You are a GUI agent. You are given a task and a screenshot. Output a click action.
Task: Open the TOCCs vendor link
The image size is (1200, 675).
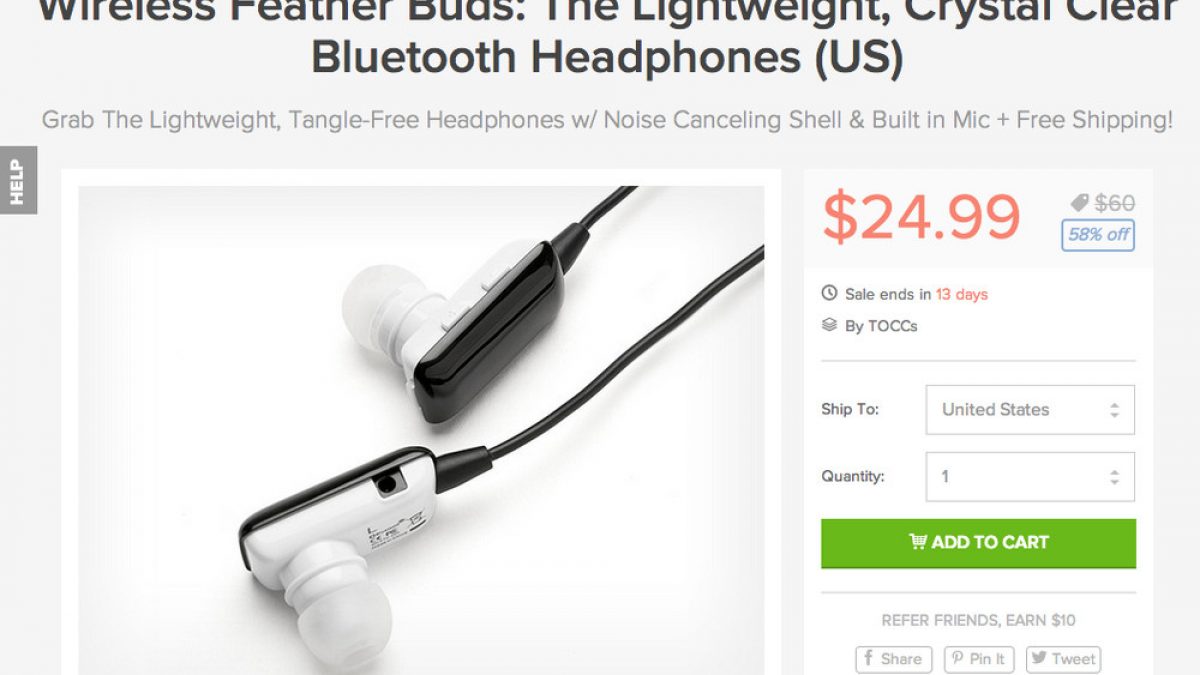(893, 326)
